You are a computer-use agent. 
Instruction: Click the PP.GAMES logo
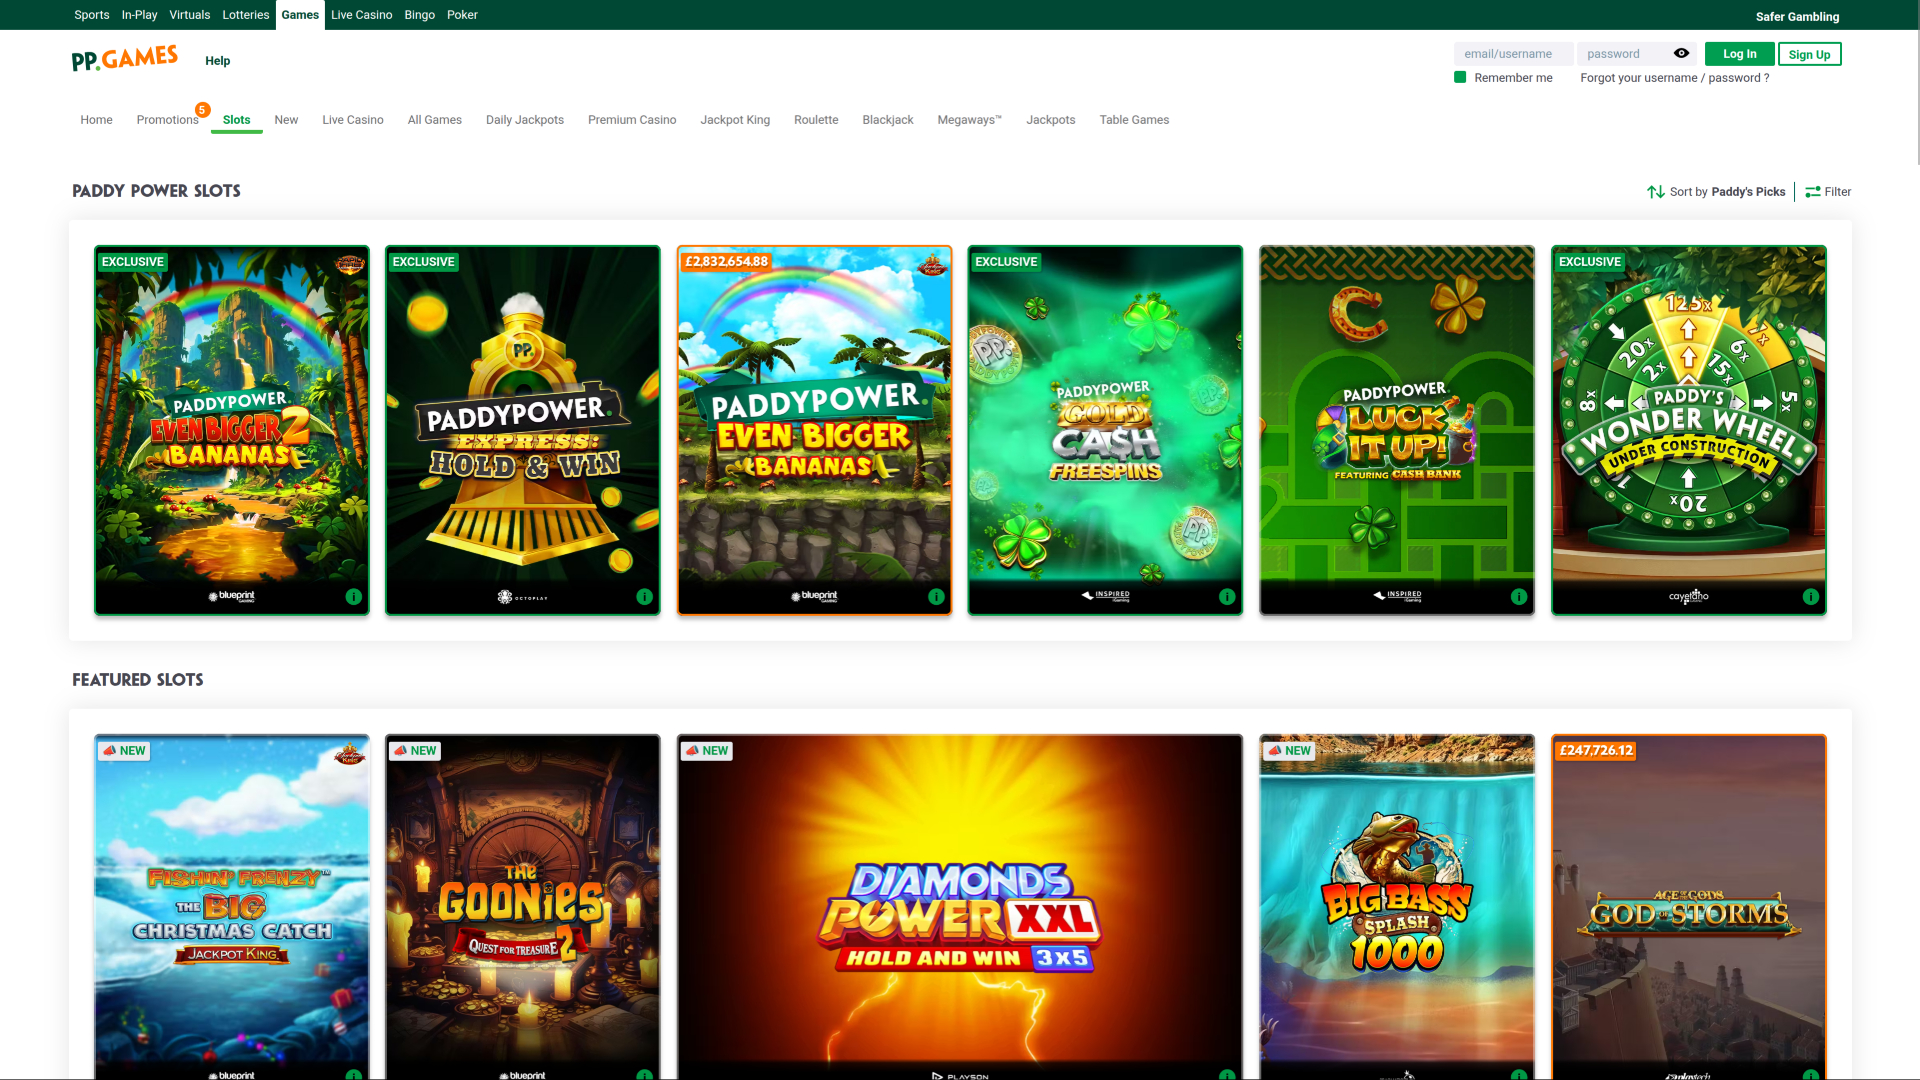pyautogui.click(x=124, y=58)
